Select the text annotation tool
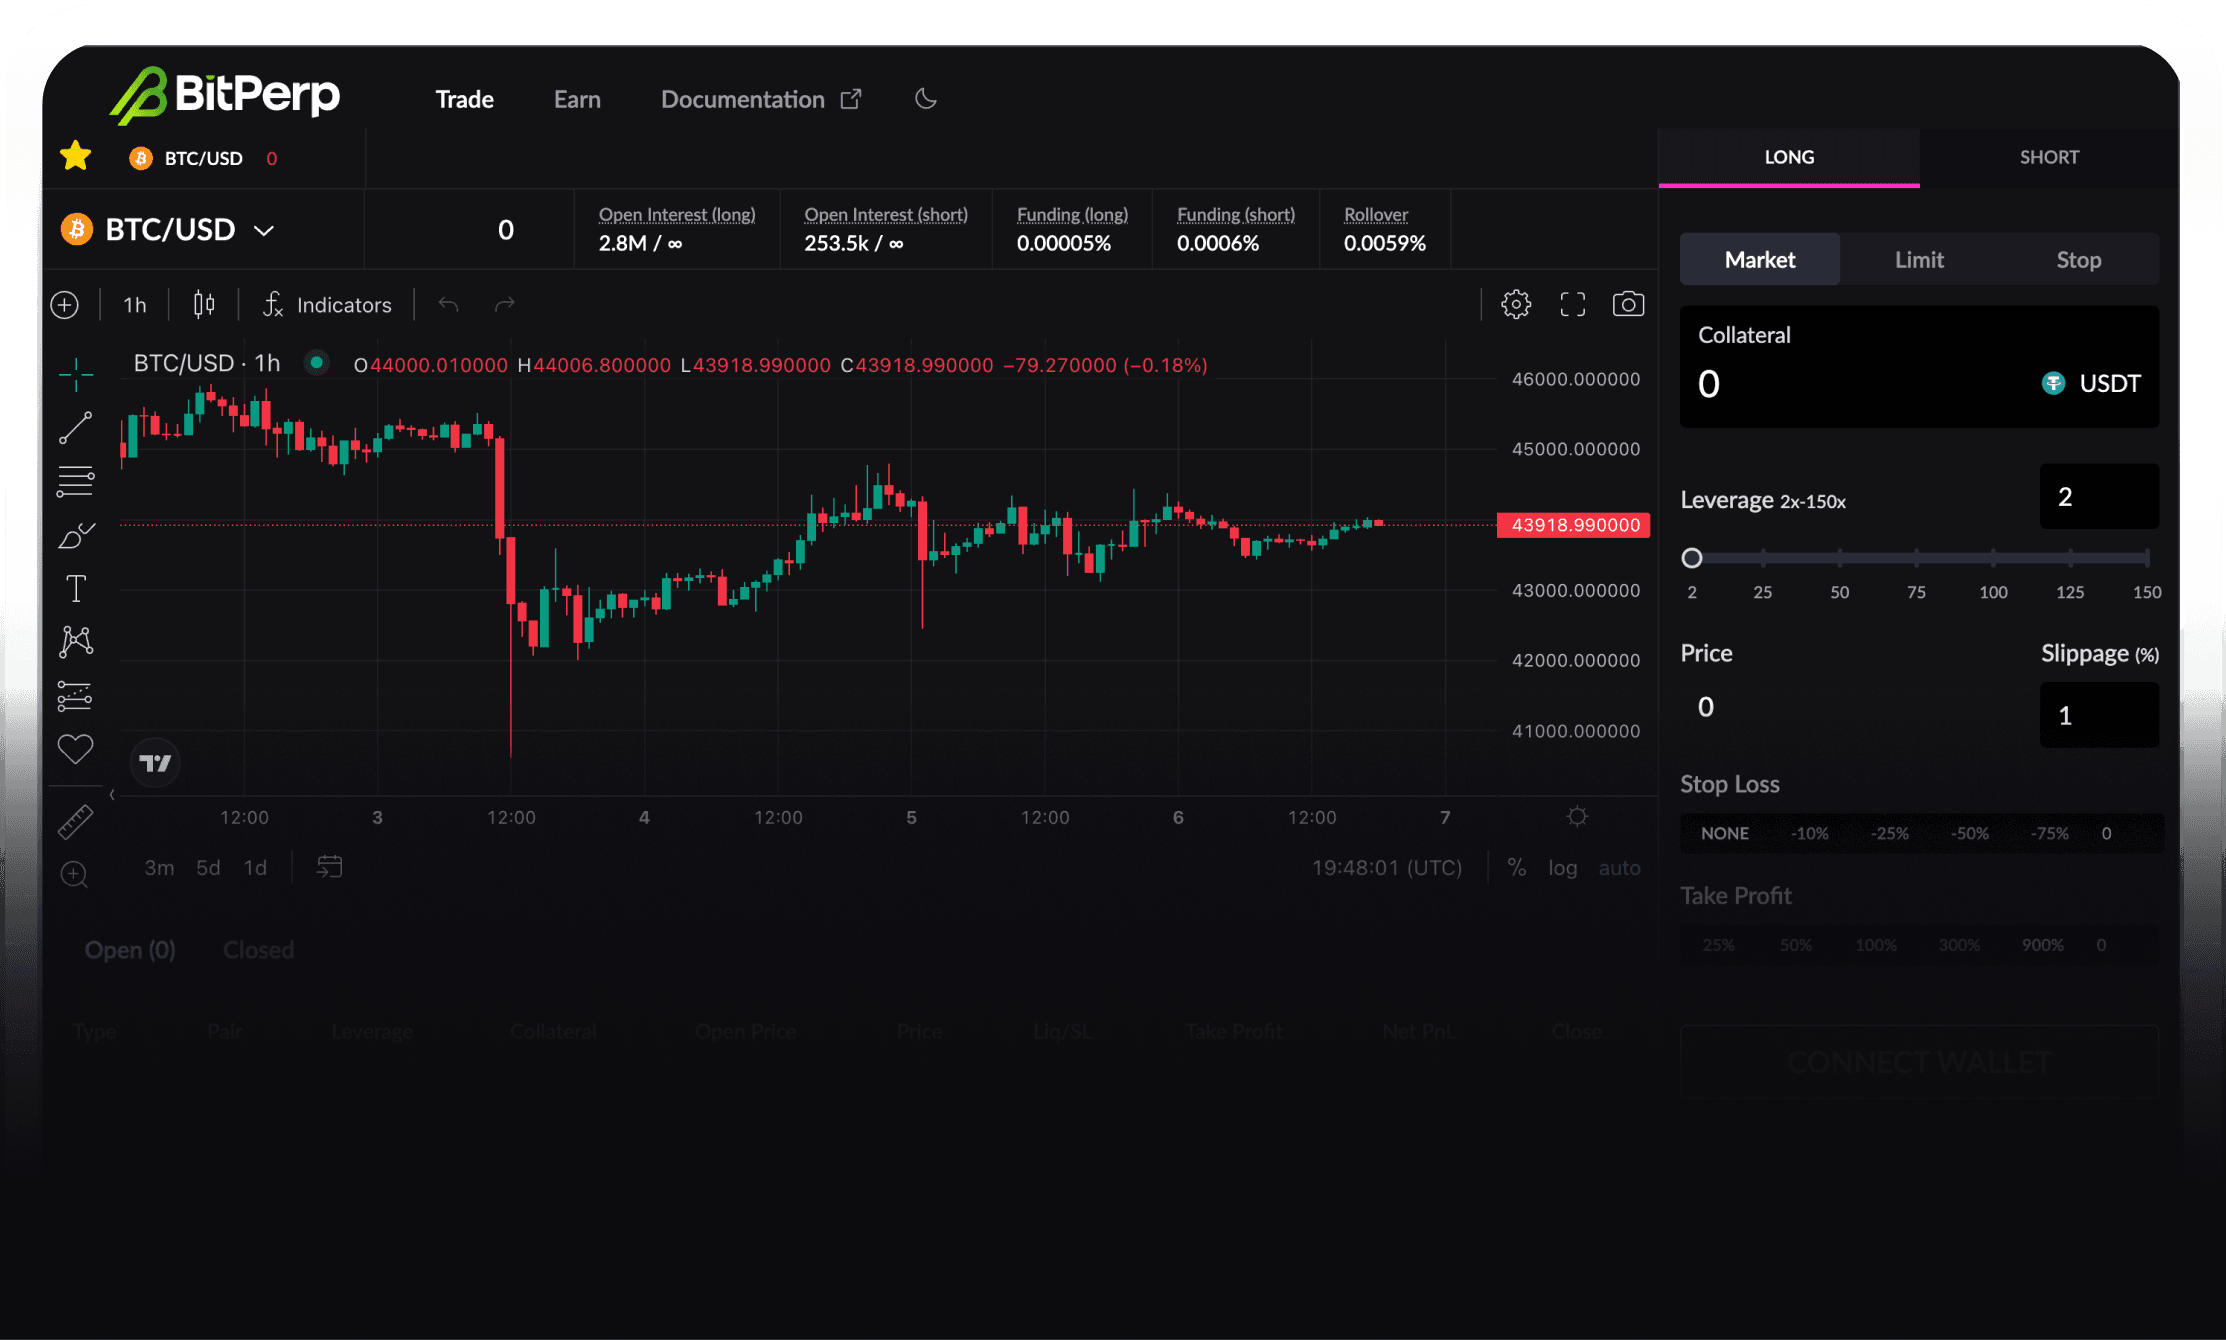Viewport: 2226px width, 1340px height. (x=76, y=588)
